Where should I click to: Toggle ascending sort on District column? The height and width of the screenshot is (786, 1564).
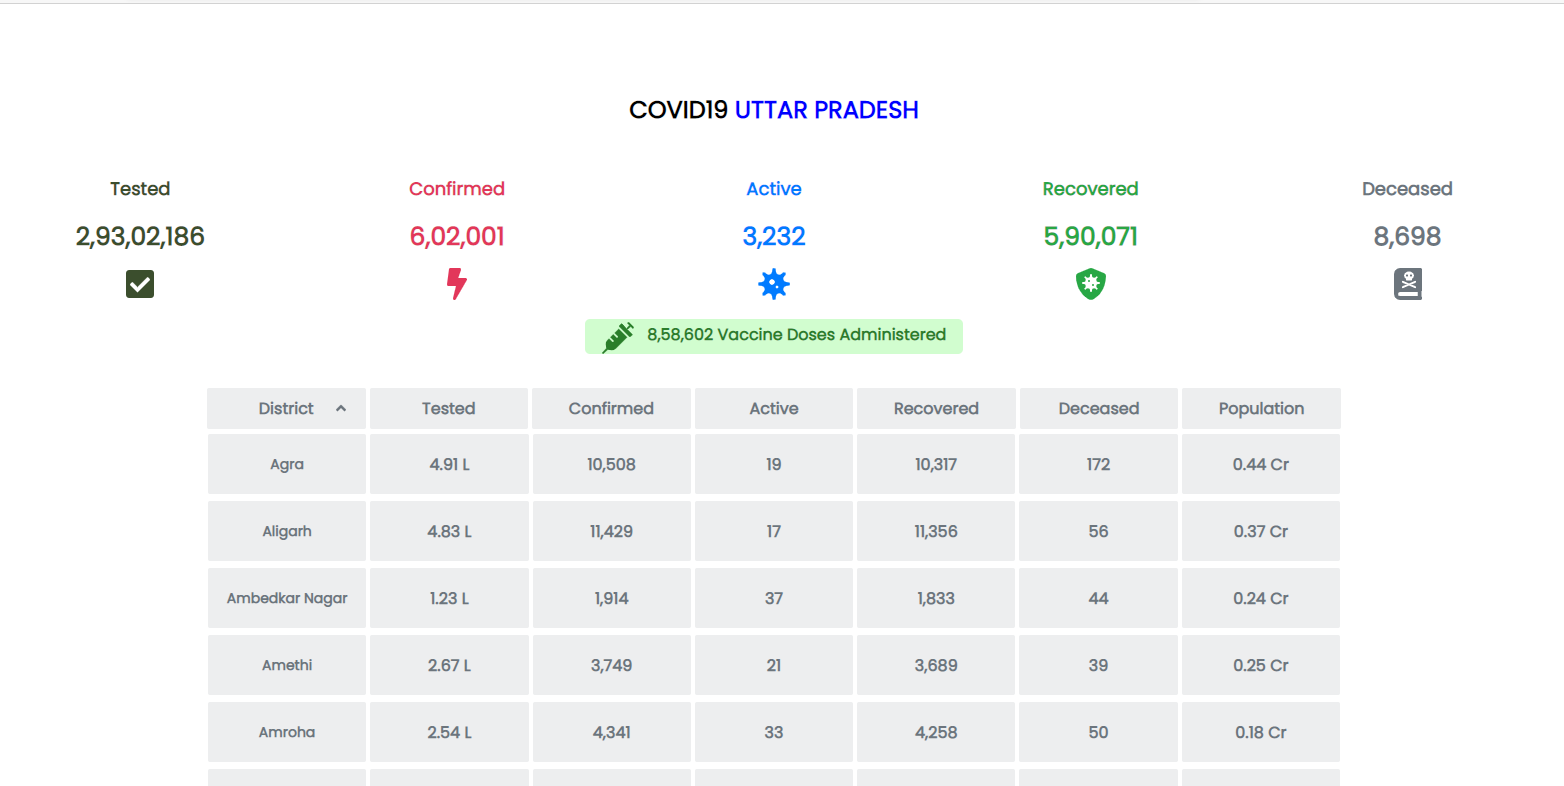pos(341,408)
